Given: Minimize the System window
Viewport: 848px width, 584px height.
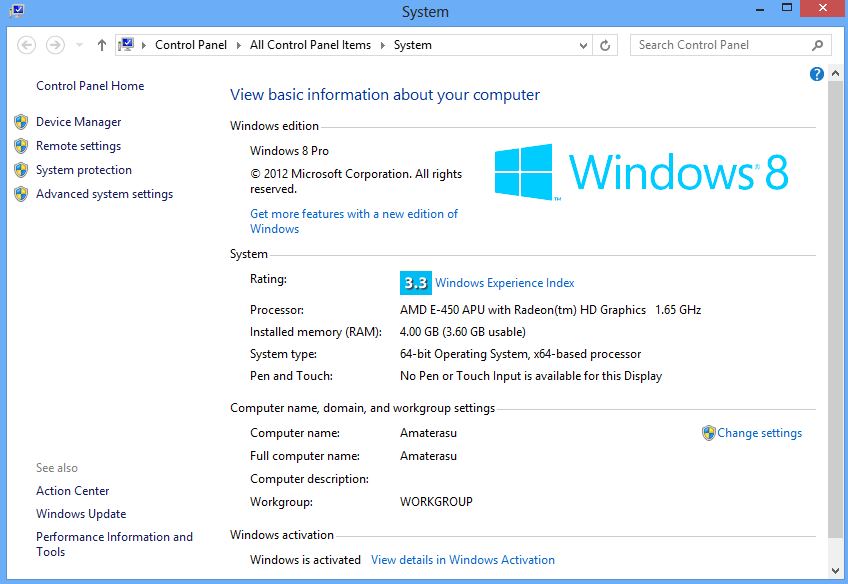Looking at the screenshot, I should pos(760,9).
